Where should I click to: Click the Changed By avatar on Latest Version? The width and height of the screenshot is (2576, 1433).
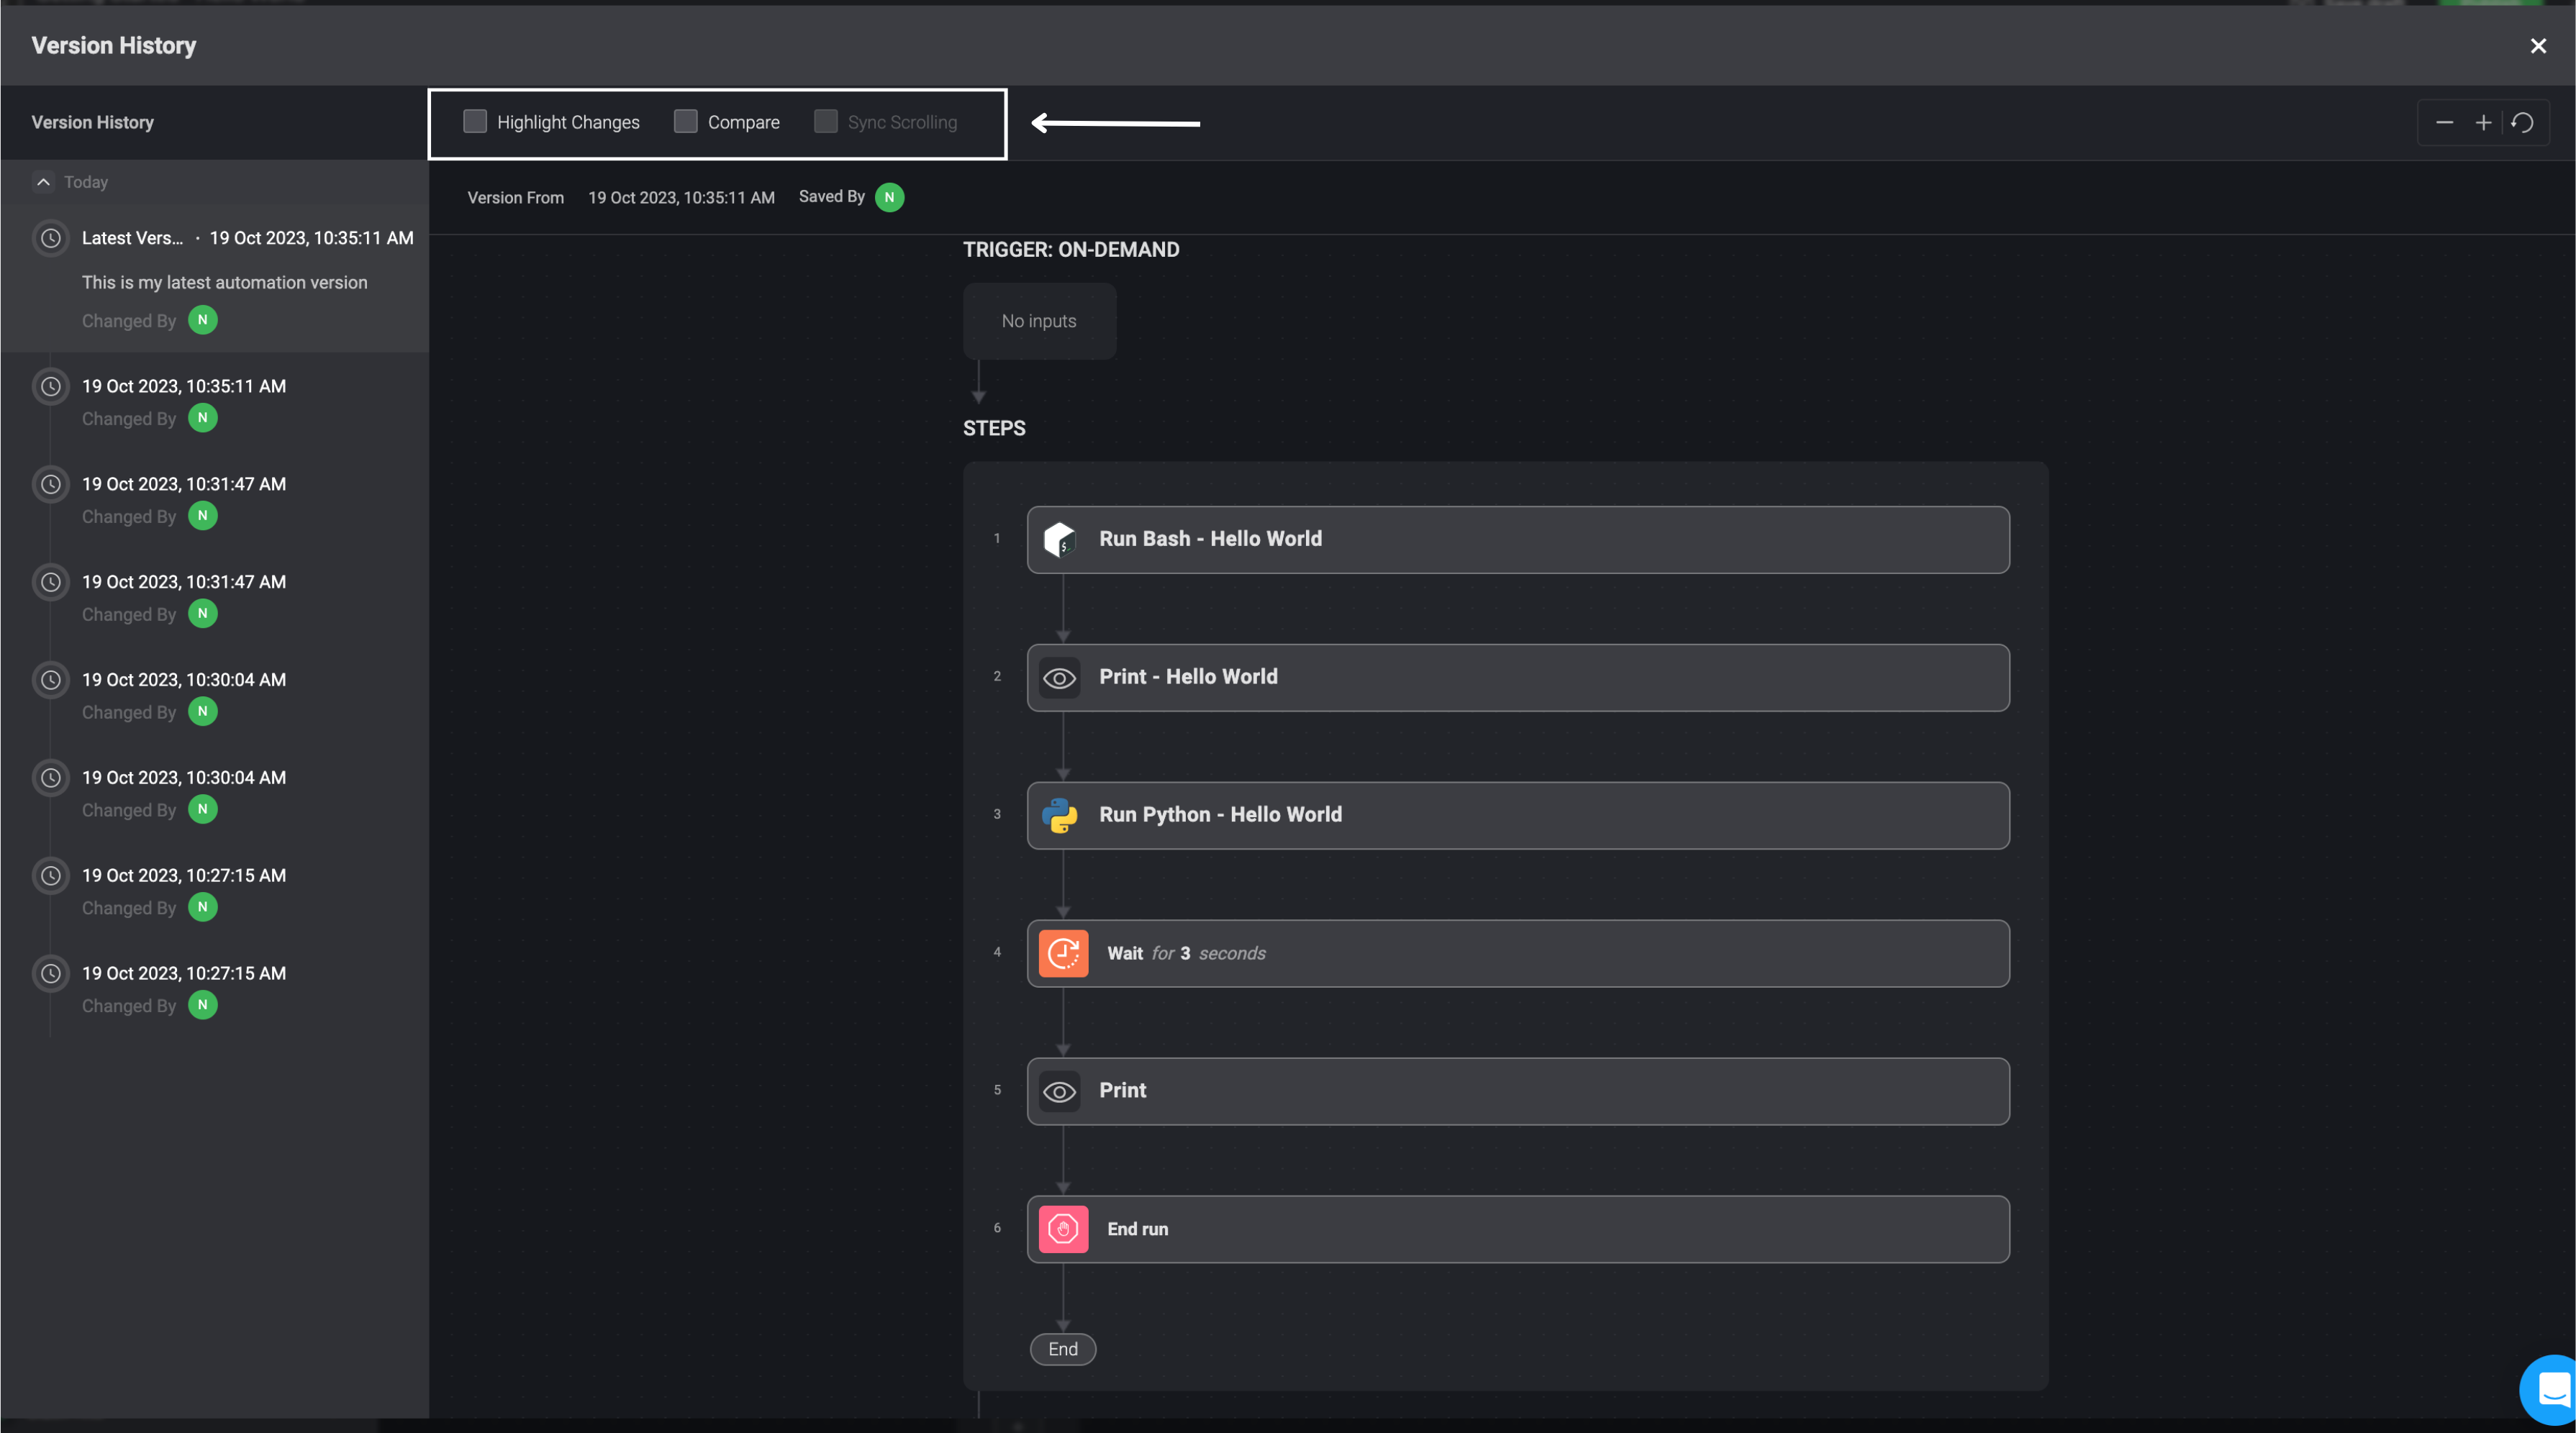203,320
